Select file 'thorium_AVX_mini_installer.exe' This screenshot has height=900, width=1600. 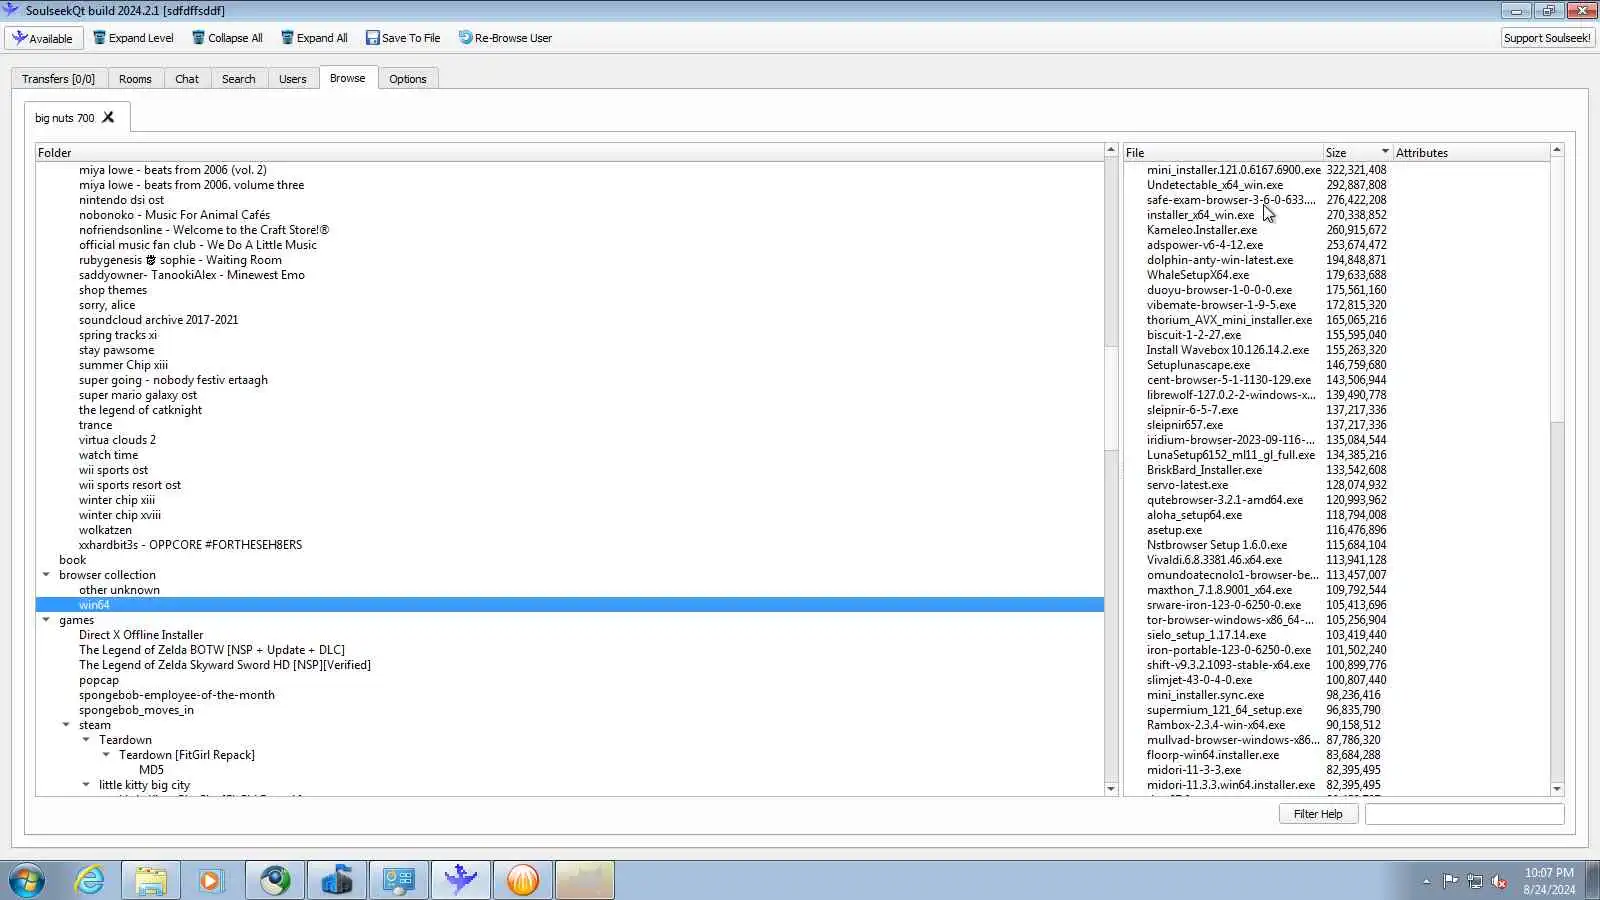coord(1229,320)
